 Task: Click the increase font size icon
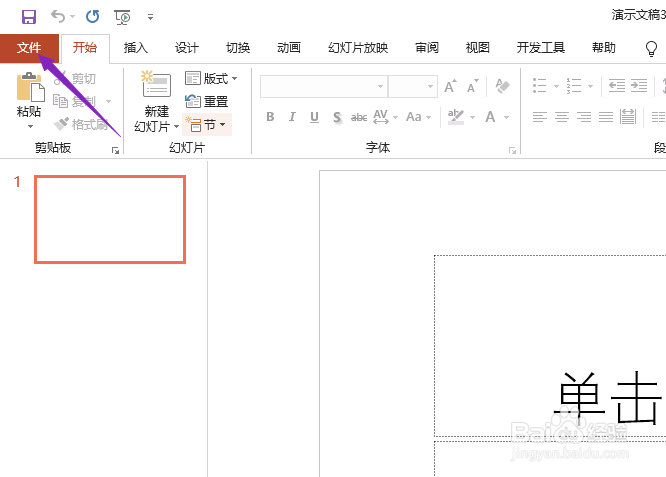[450, 87]
